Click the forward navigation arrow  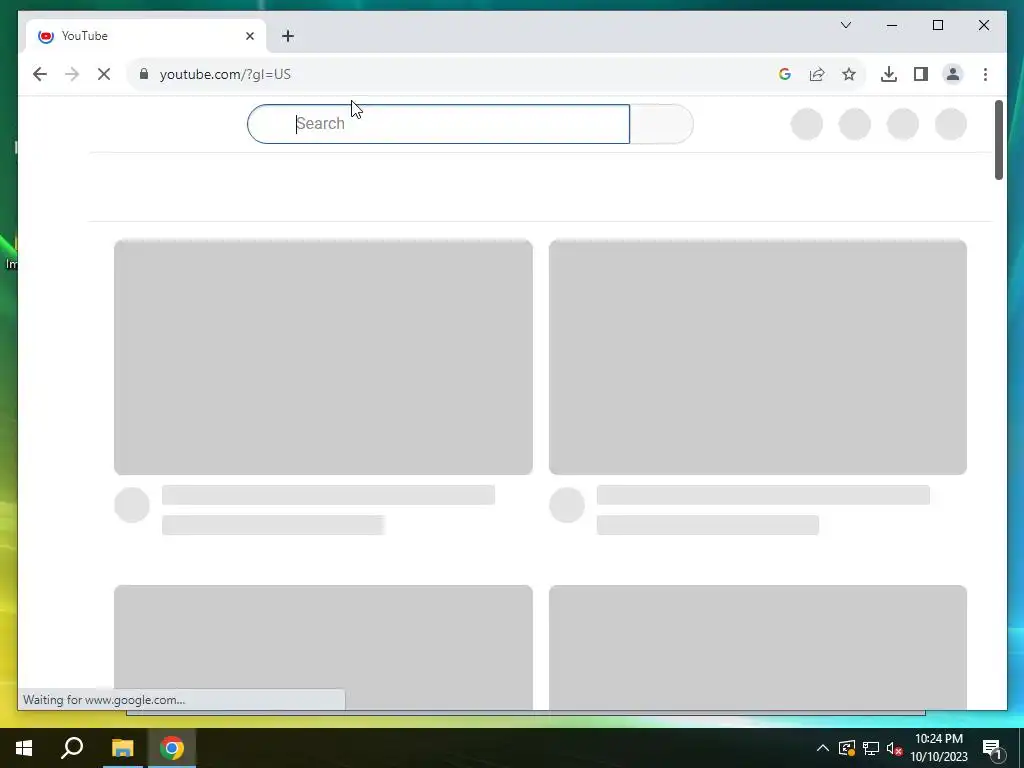pos(72,74)
